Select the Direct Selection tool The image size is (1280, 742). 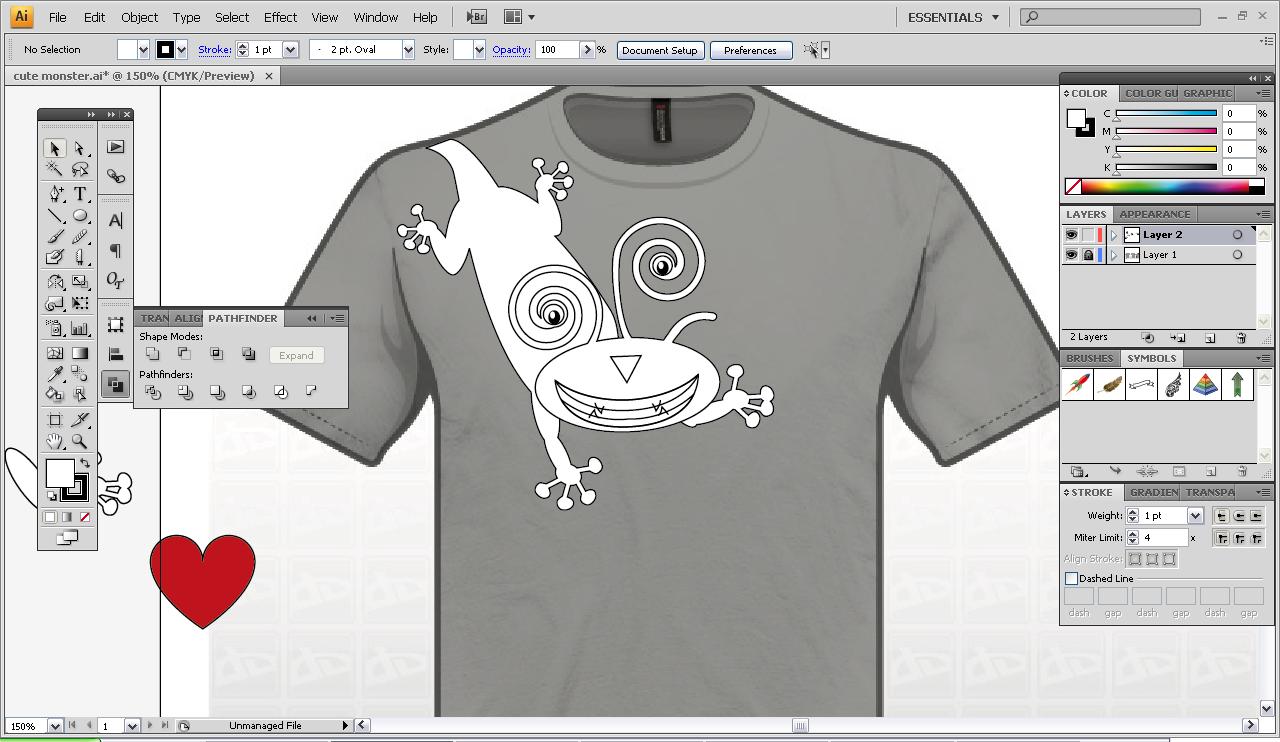coord(80,148)
